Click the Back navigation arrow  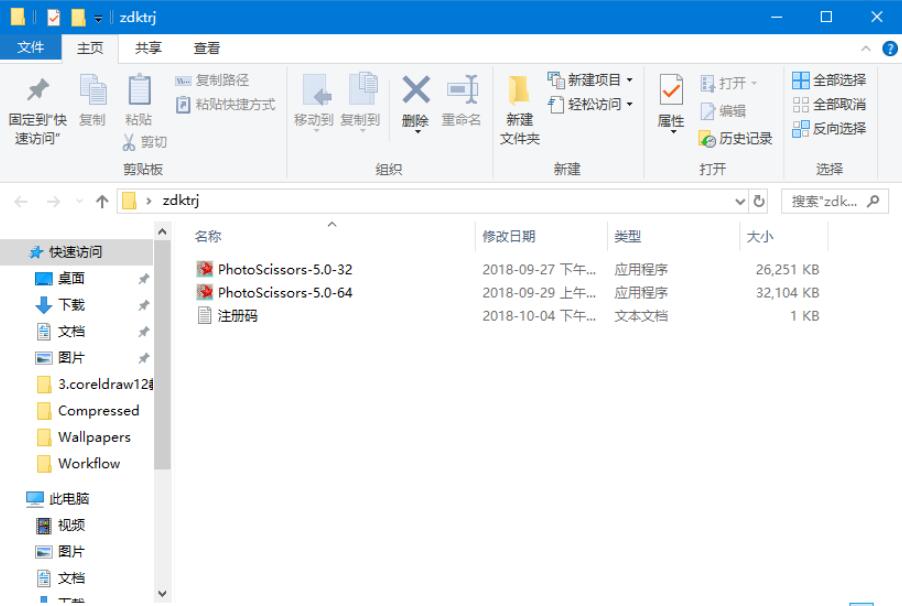point(21,201)
